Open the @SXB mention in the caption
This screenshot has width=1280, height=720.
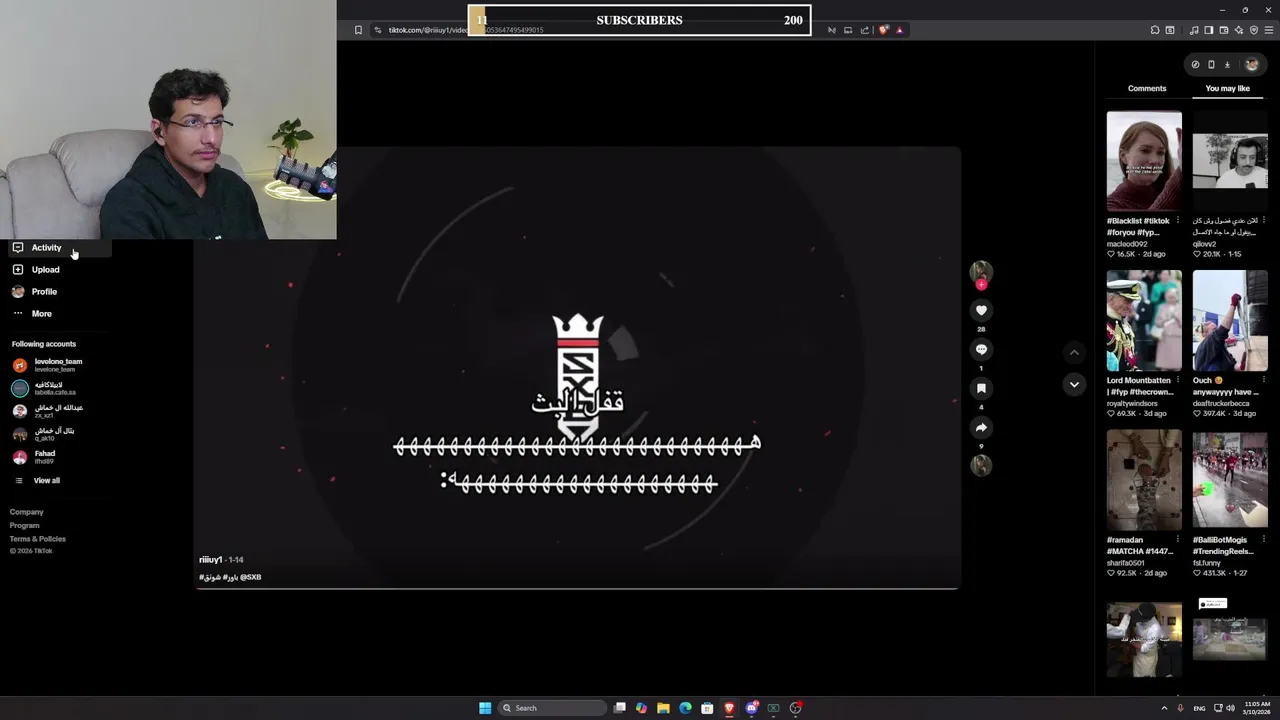tap(251, 577)
